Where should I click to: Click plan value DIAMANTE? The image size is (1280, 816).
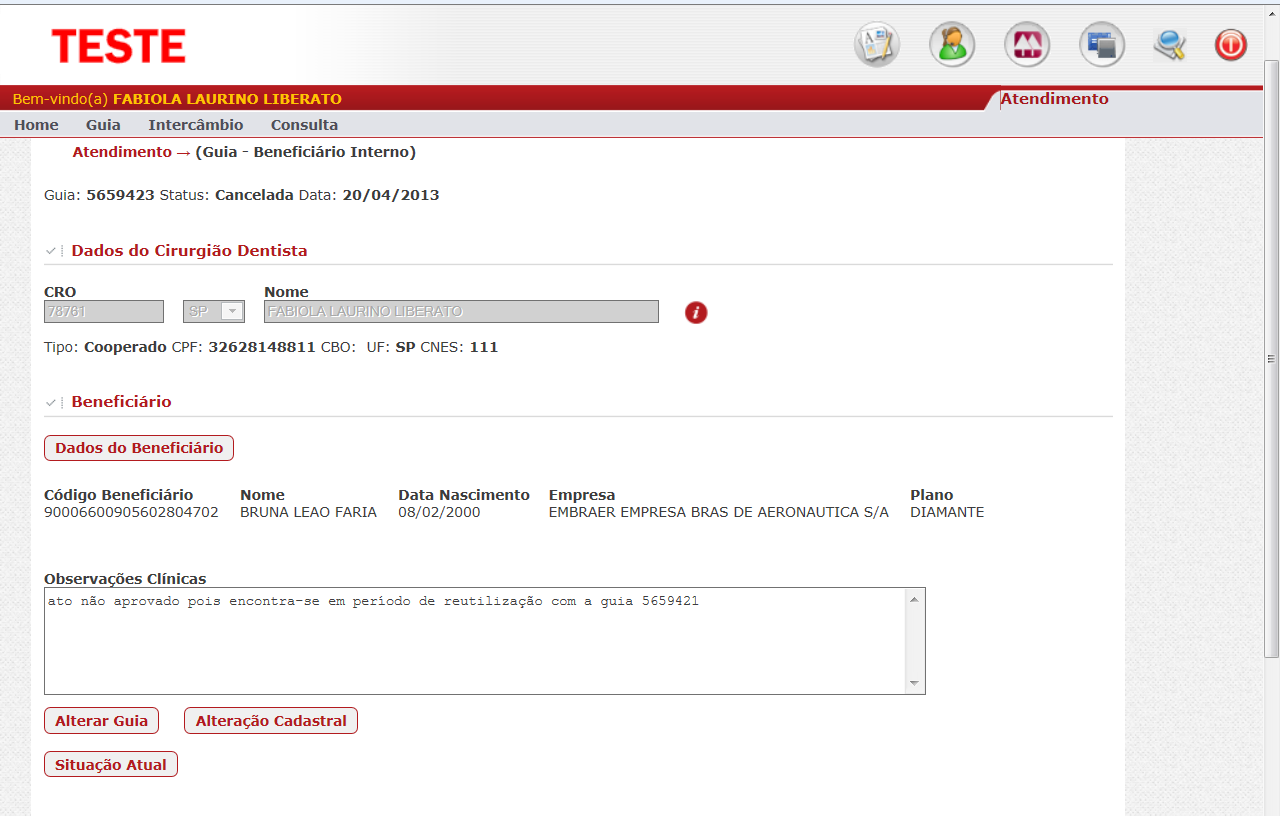(x=947, y=512)
